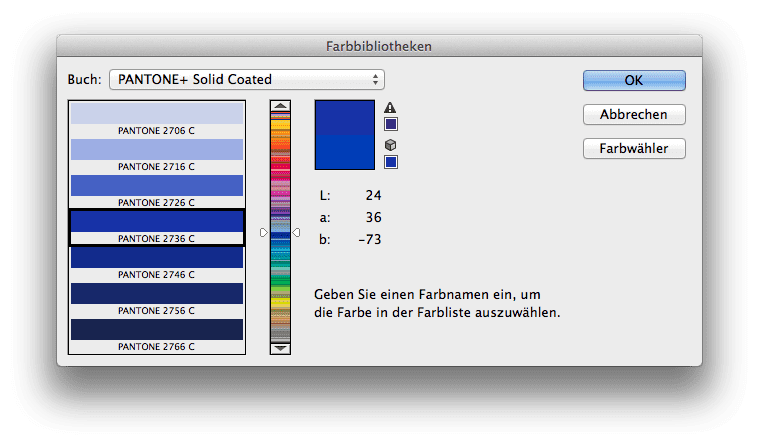Open the Farbwähler color picker
The width and height of the screenshot is (759, 445).
[x=634, y=149]
